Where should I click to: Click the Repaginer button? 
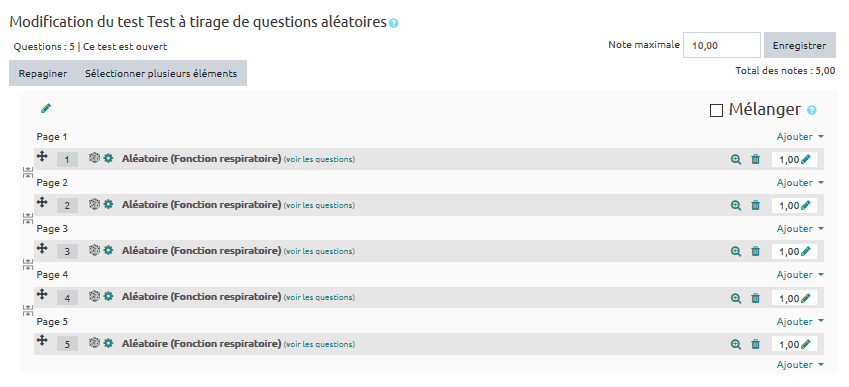pyautogui.click(x=43, y=74)
